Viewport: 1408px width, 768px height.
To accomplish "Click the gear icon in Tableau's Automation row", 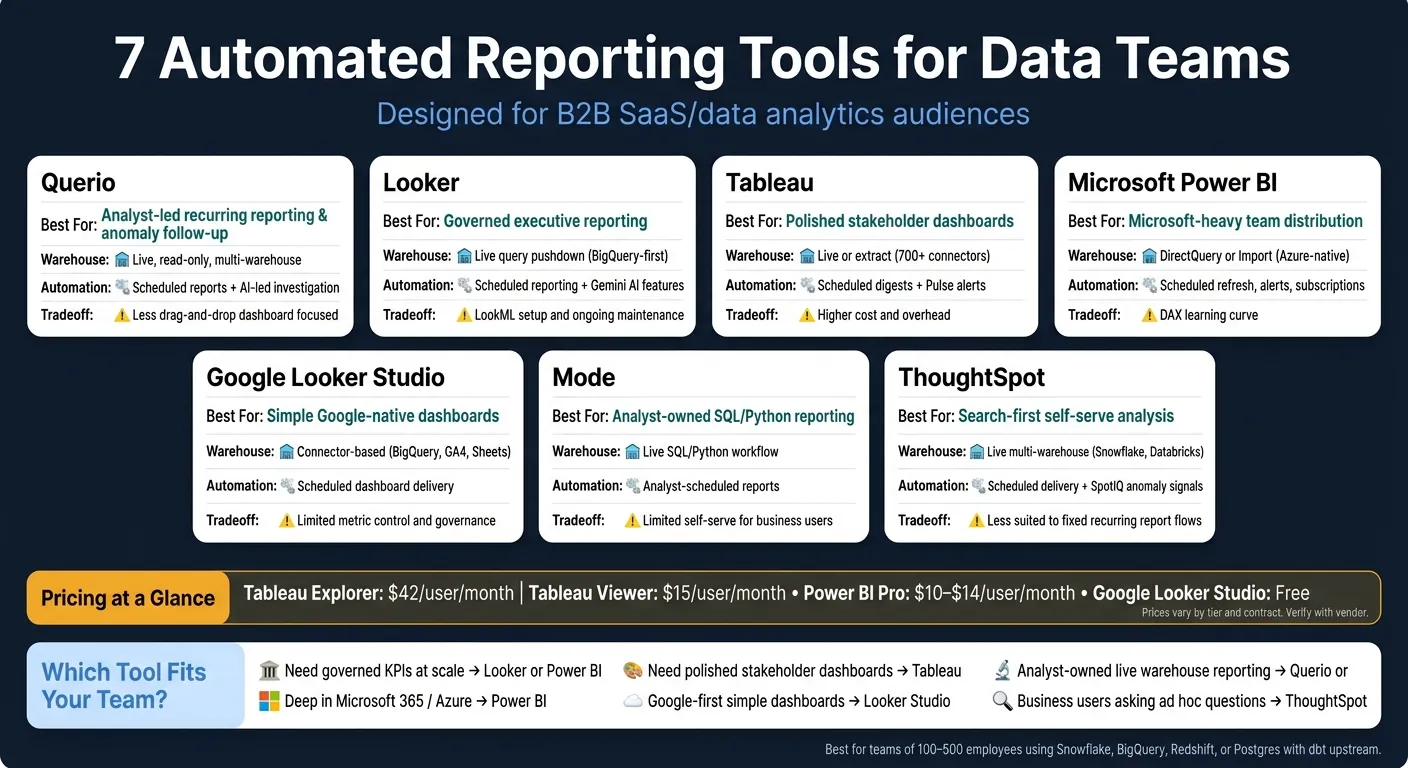I will [807, 286].
